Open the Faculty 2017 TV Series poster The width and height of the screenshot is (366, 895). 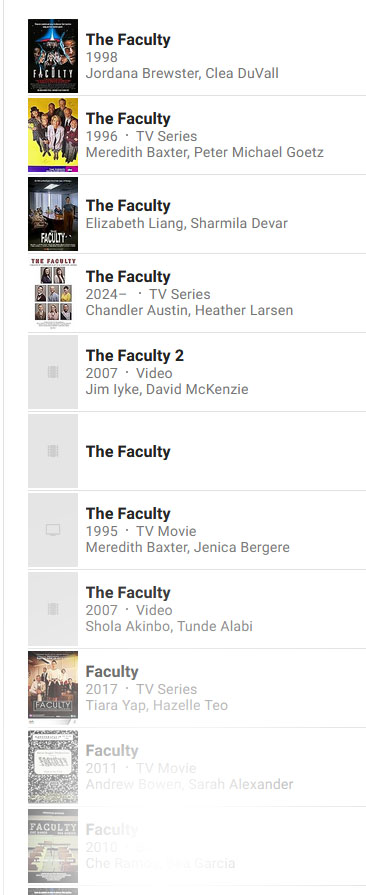point(53,688)
